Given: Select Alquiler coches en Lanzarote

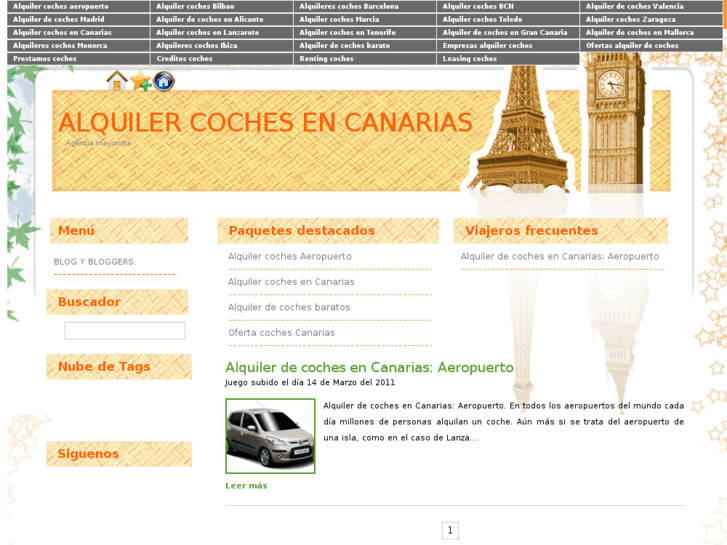Looking at the screenshot, I should (208, 32).
